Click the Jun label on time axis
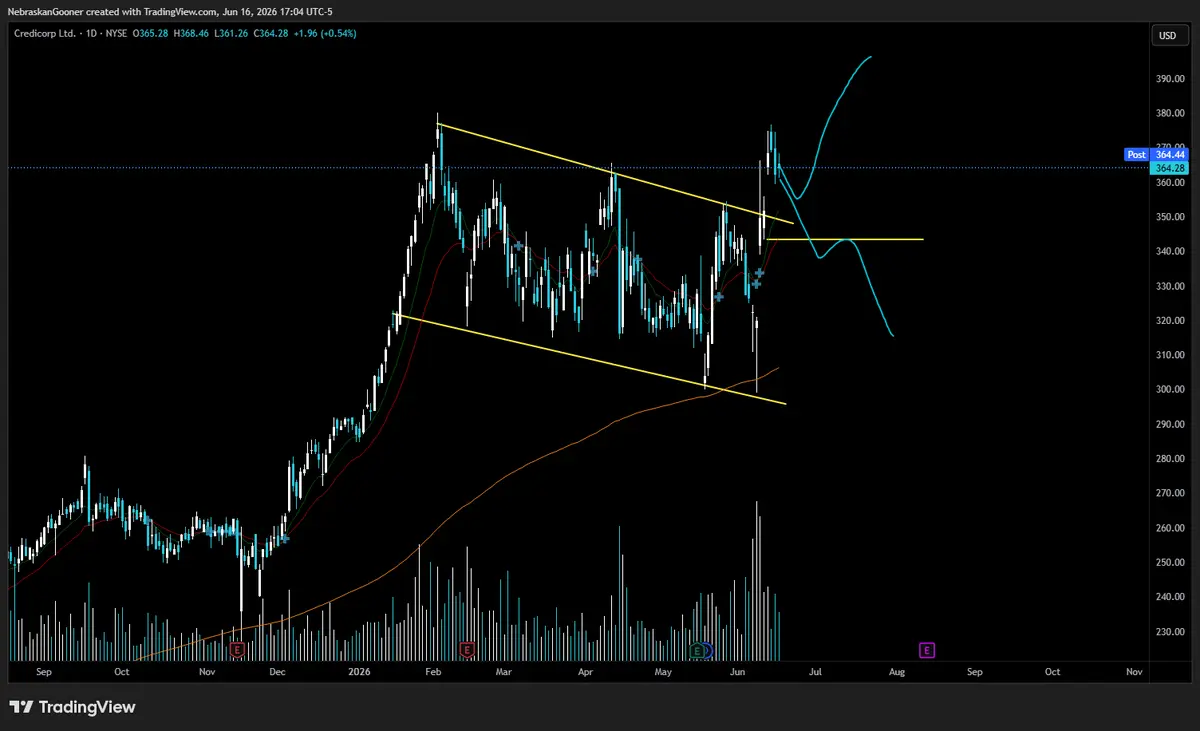The height and width of the screenshot is (731, 1200). coord(738,673)
